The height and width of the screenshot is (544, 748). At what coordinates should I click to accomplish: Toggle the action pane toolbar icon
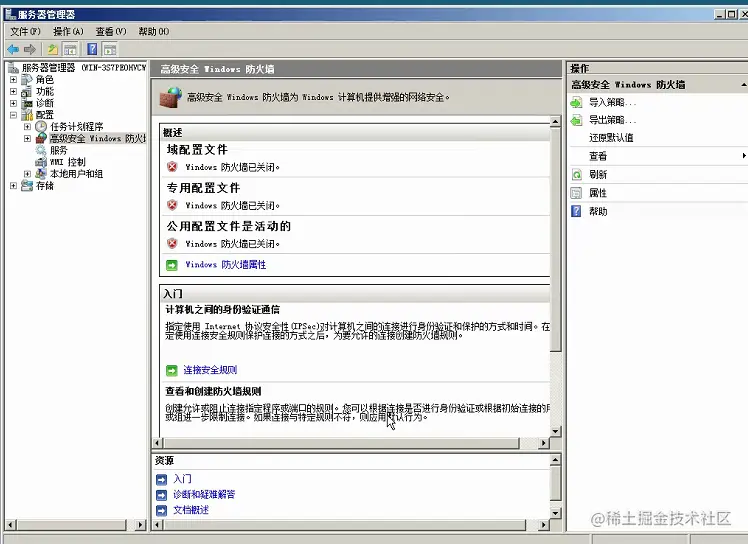tap(110, 49)
